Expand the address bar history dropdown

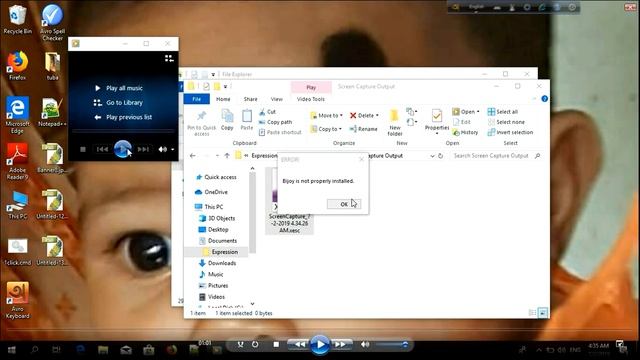432,156
